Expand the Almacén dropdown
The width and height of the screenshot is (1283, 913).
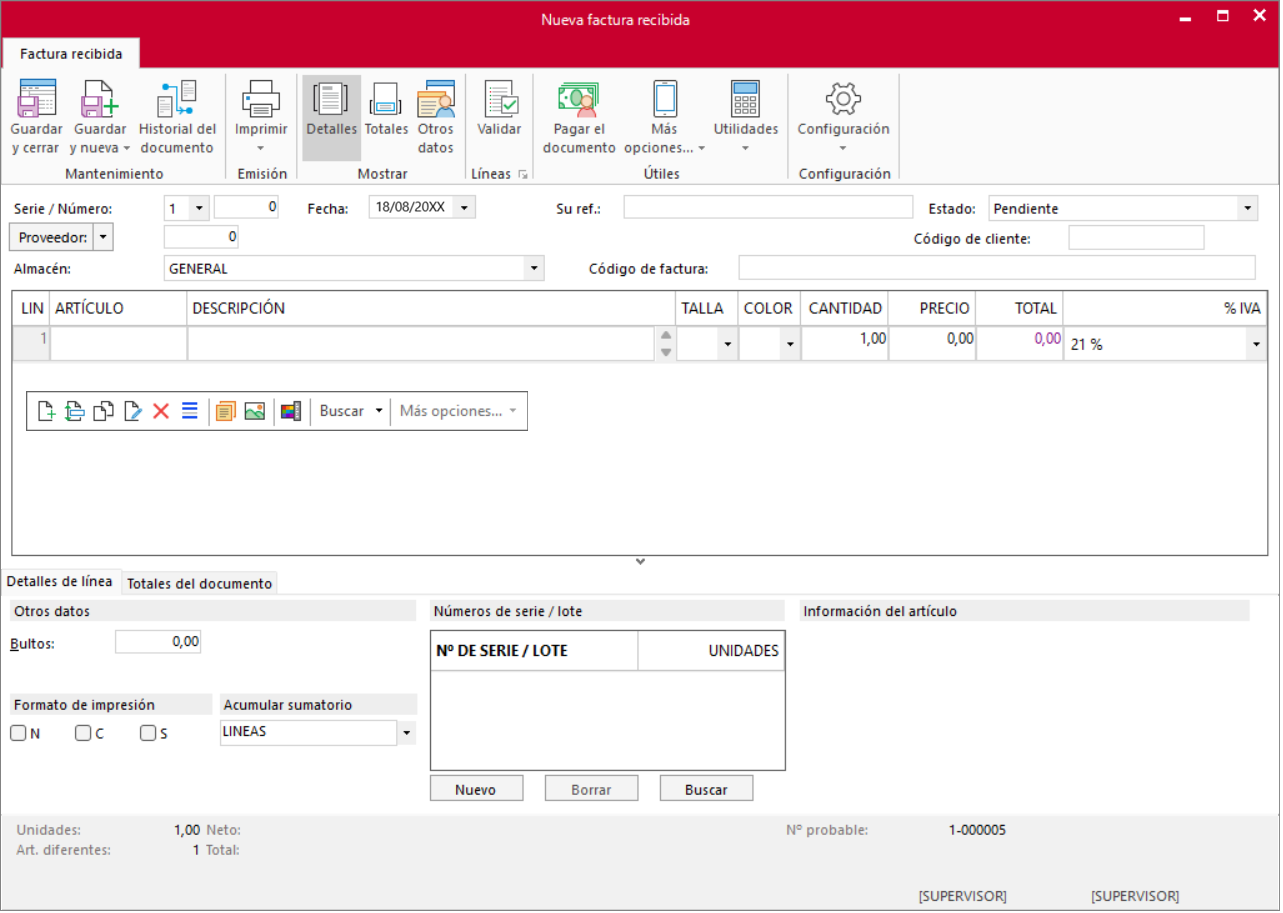pos(535,268)
